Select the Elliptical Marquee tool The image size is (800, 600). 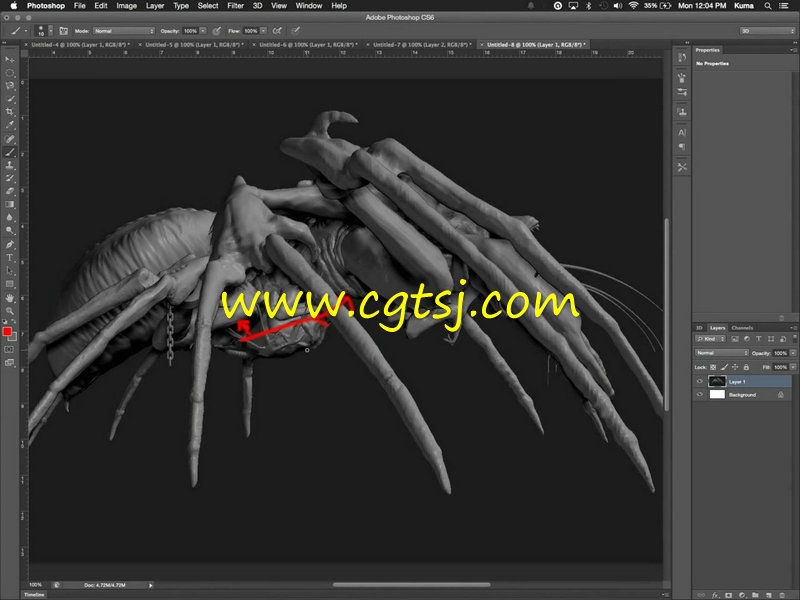[9, 73]
